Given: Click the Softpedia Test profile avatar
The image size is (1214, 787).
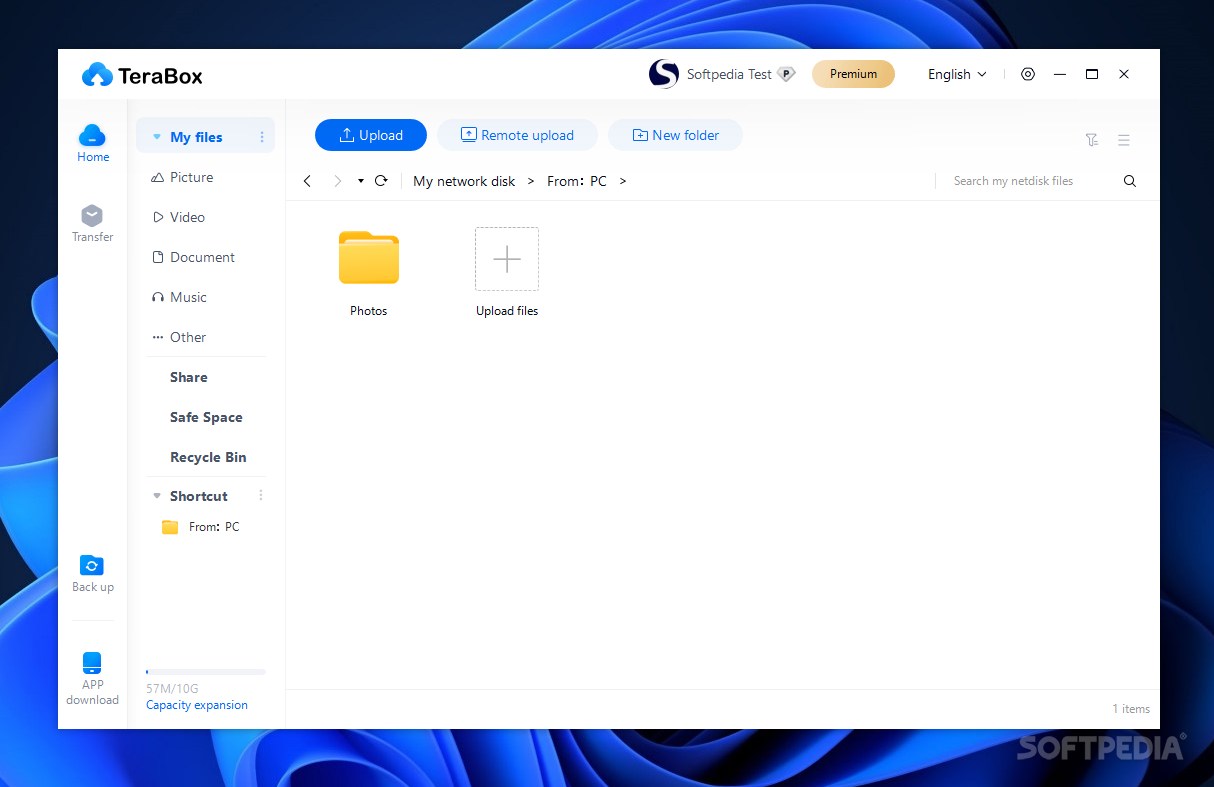Looking at the screenshot, I should point(664,74).
